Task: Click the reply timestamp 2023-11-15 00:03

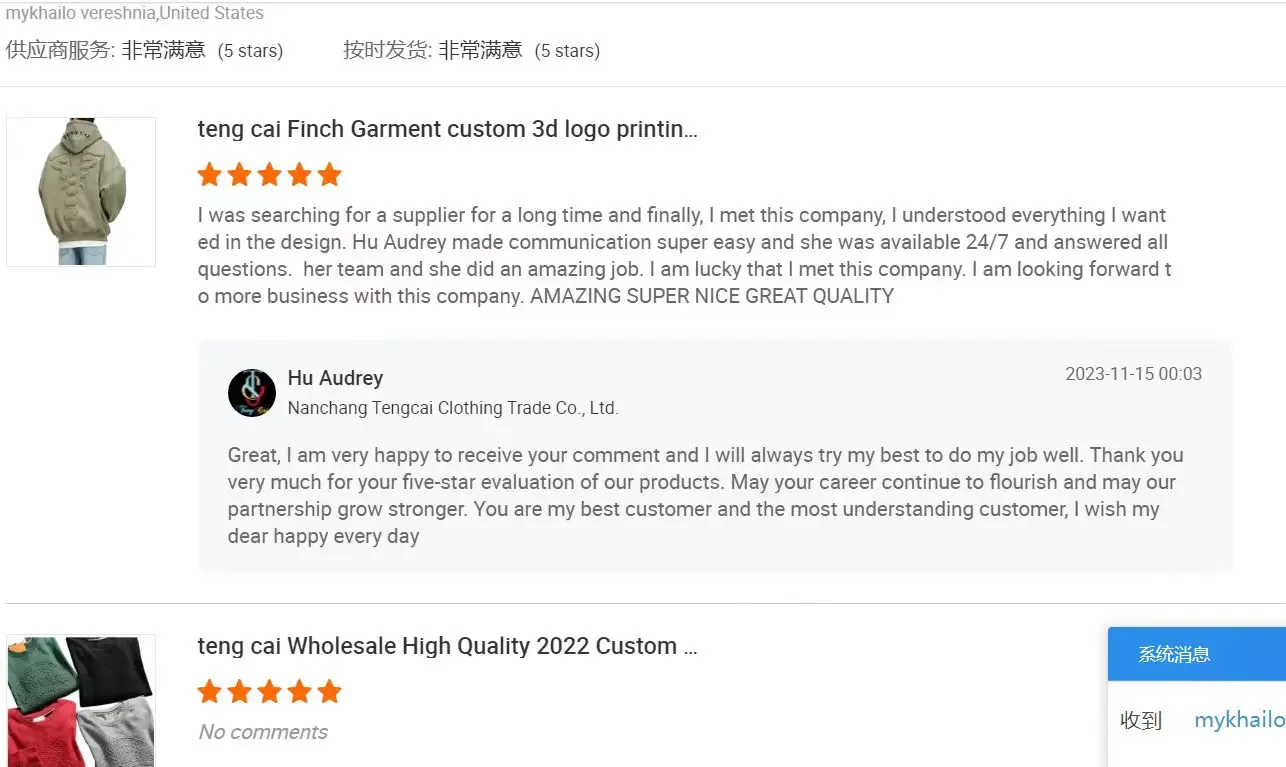Action: pos(1133,374)
